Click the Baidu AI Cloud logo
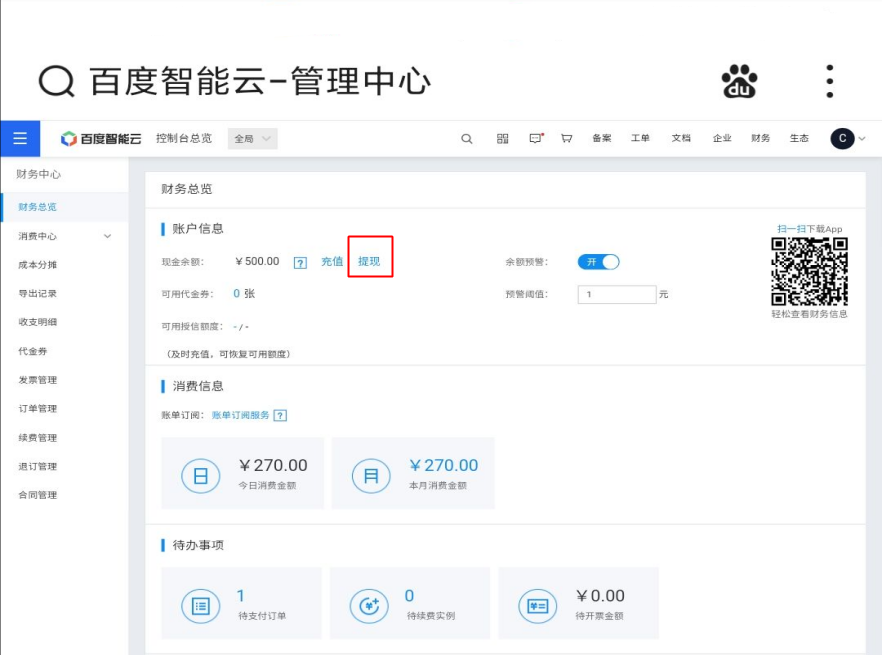The image size is (882, 655). point(101,138)
